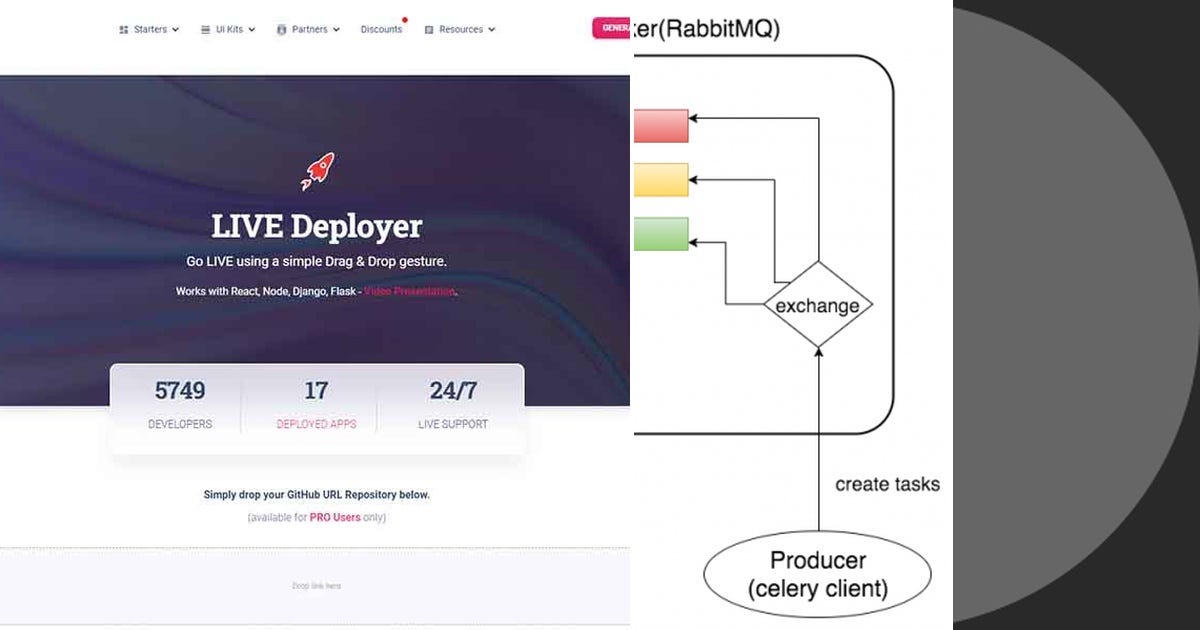Click the 17 deployed apps number
Viewport: 1200px width, 630px height.
(316, 391)
